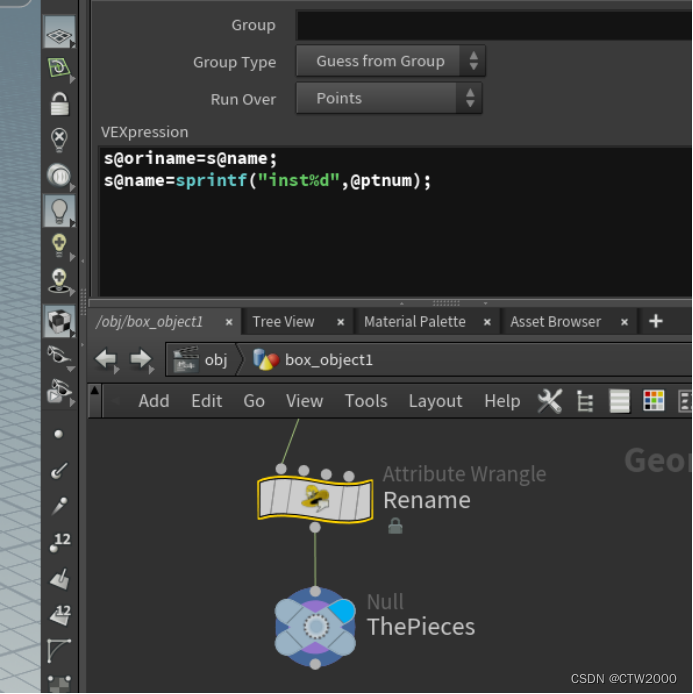Enable high quality lighting with shadows icon
This screenshot has height=694, width=693.
coord(59,281)
